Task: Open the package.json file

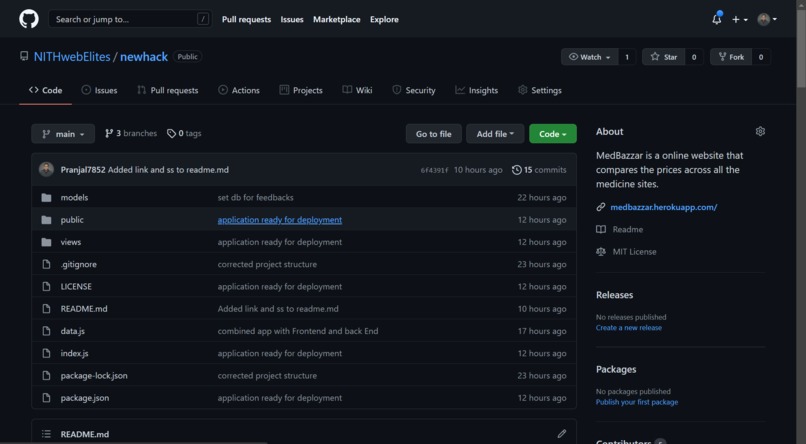Action: (85, 398)
